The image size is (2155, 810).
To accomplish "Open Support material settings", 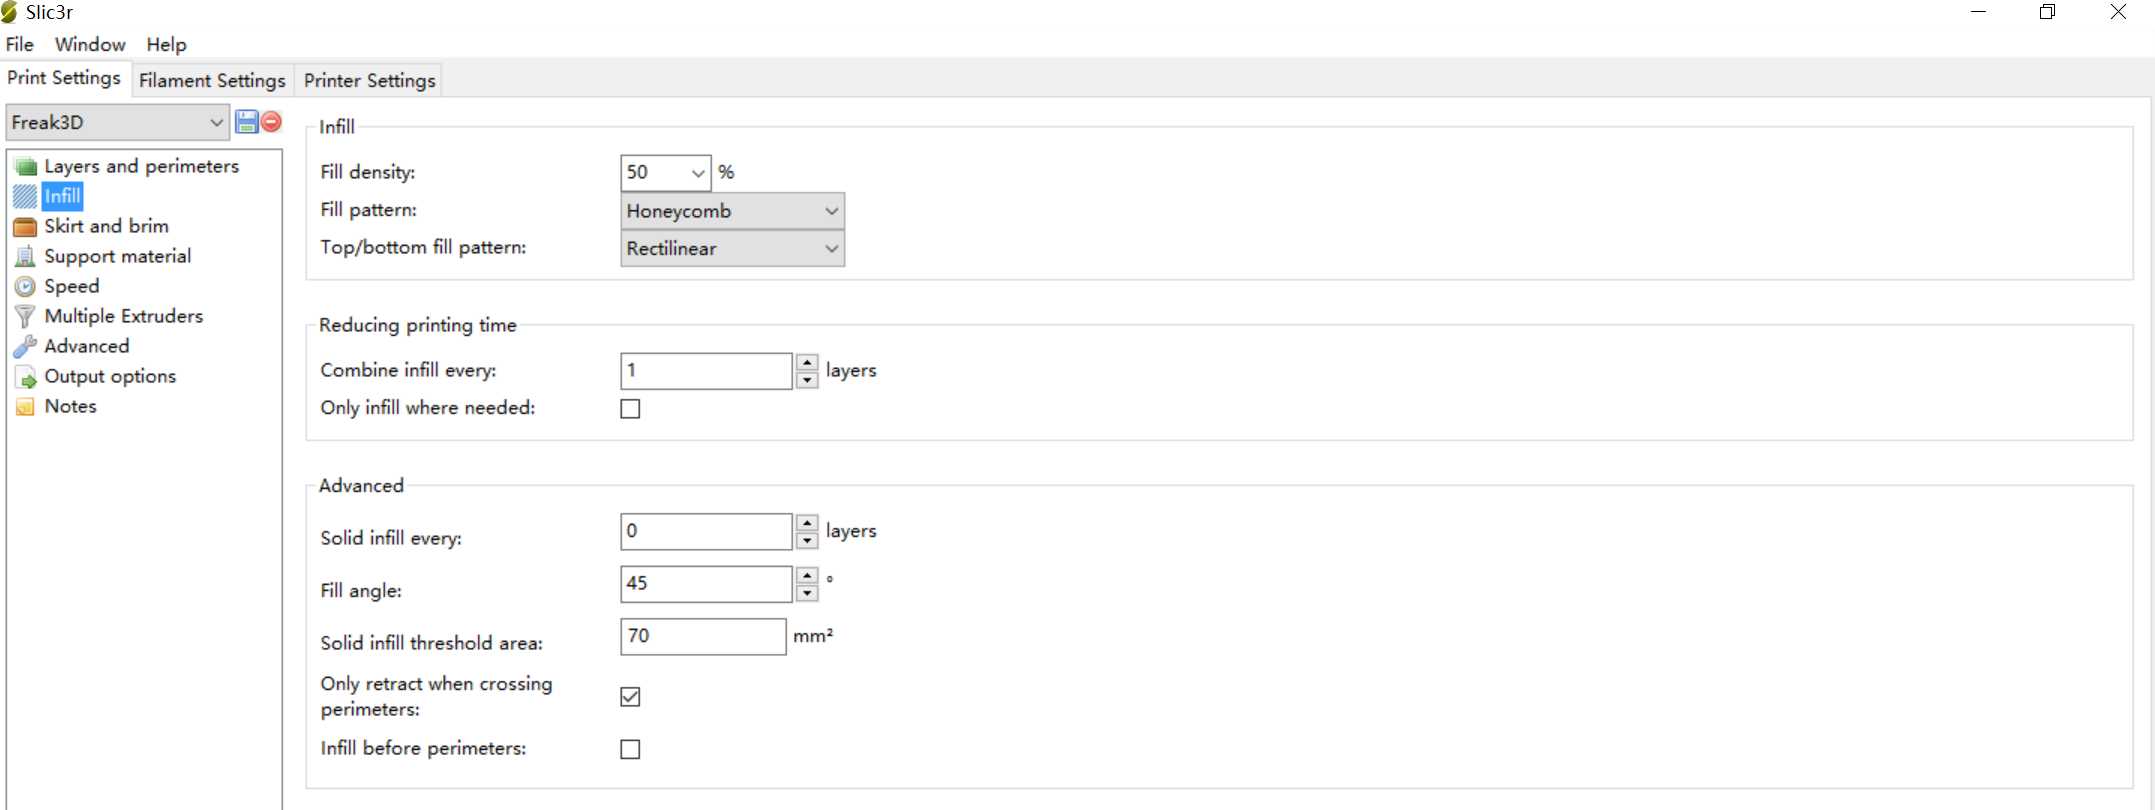I will coord(117,256).
